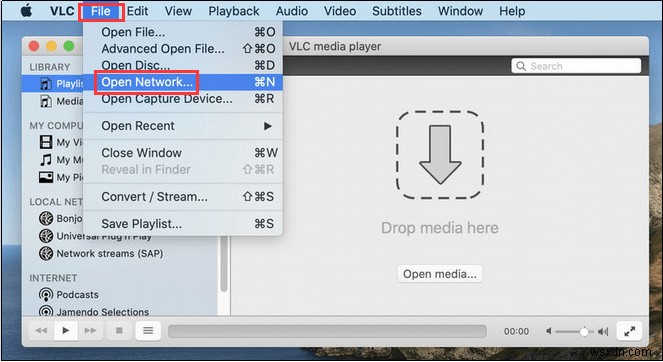The height and width of the screenshot is (362, 663).
Task: Click the stop button
Action: 119,330
